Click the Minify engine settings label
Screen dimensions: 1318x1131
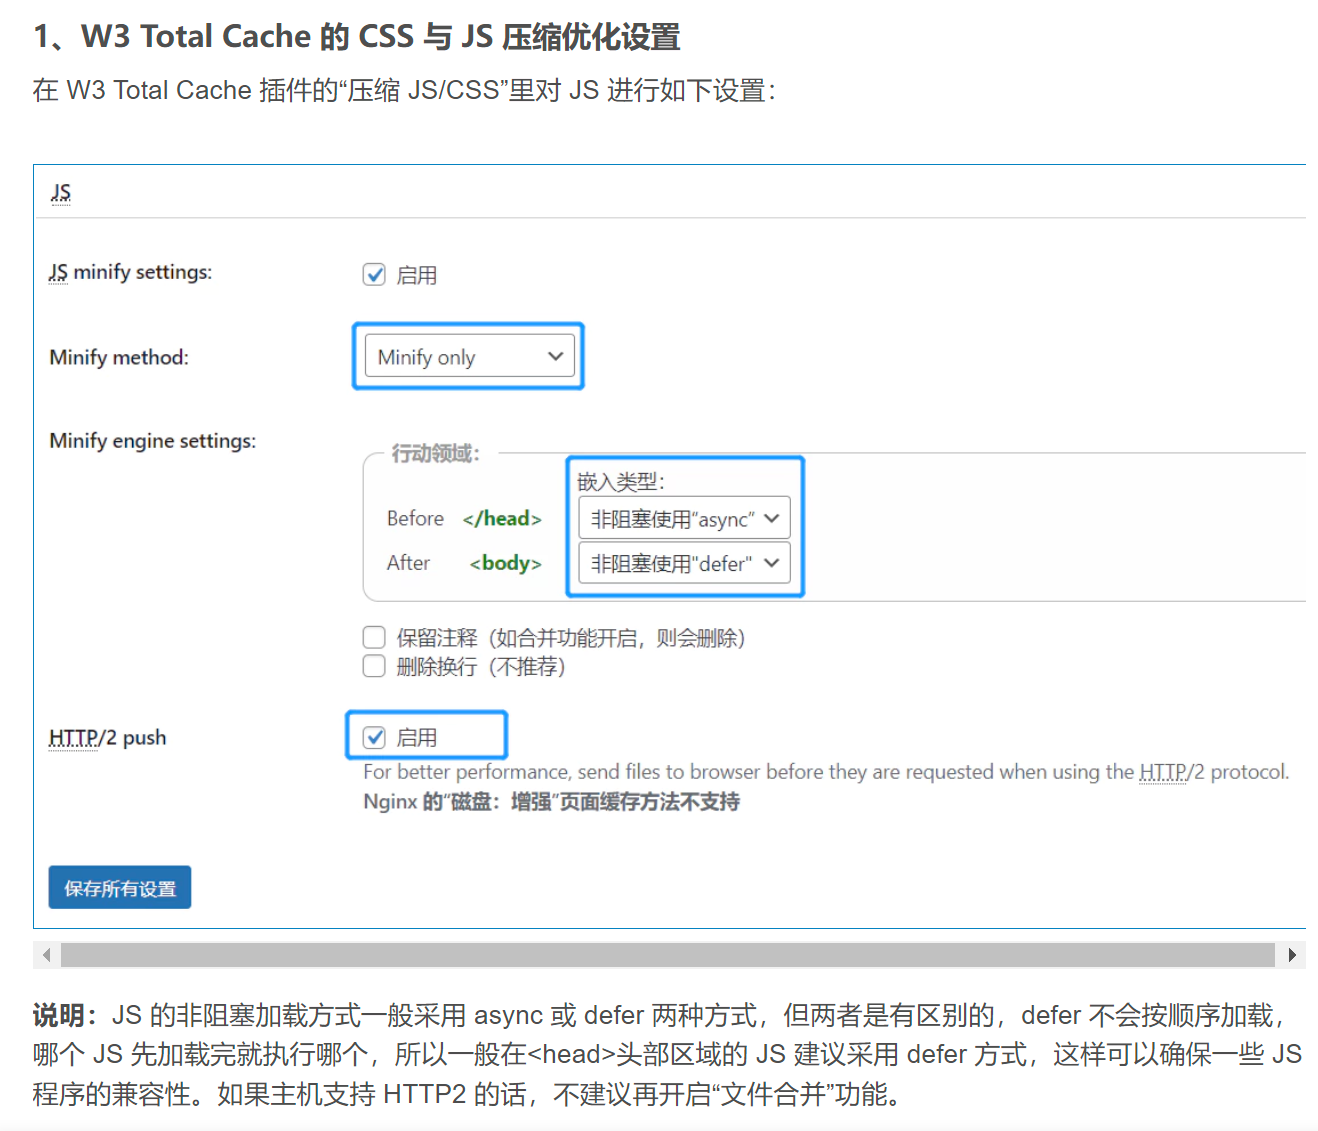pyautogui.click(x=153, y=441)
